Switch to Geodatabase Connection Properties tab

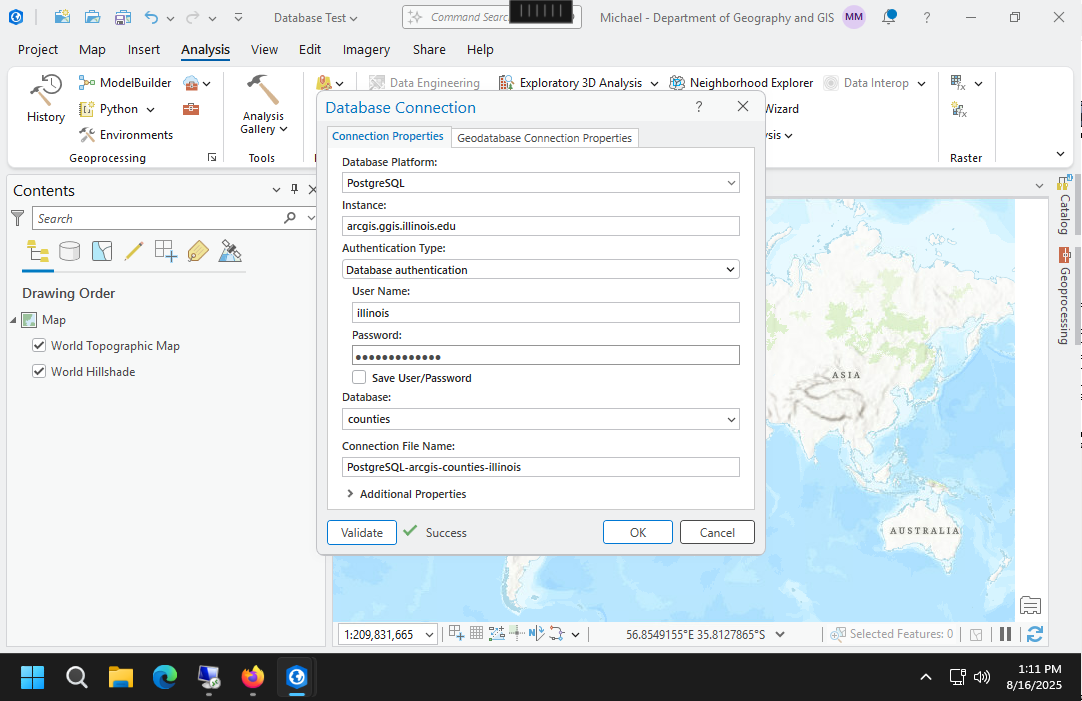tap(544, 138)
